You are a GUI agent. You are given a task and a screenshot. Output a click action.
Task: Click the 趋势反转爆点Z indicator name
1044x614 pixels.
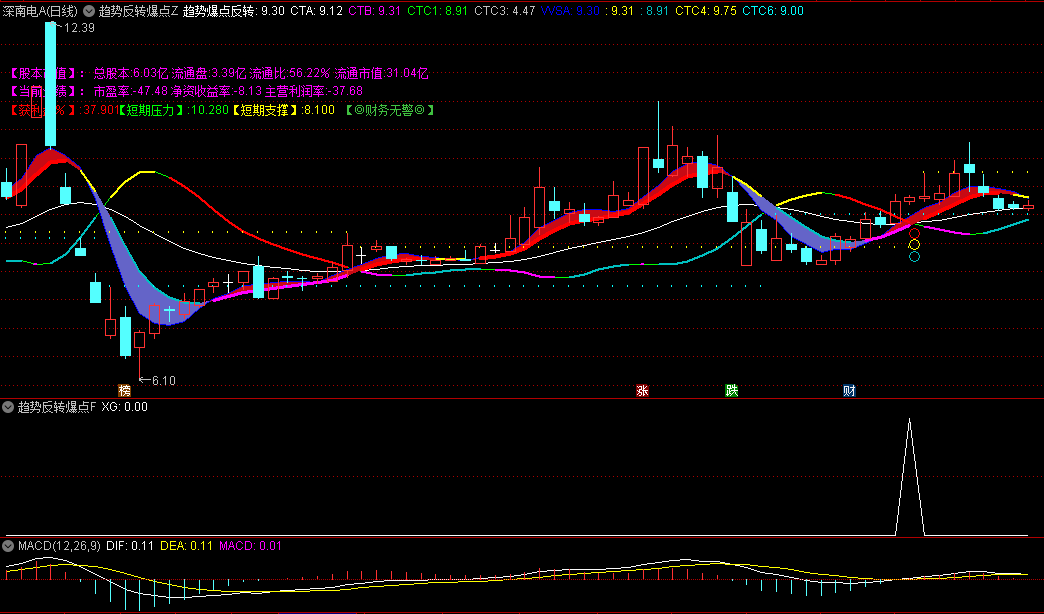click(x=138, y=11)
